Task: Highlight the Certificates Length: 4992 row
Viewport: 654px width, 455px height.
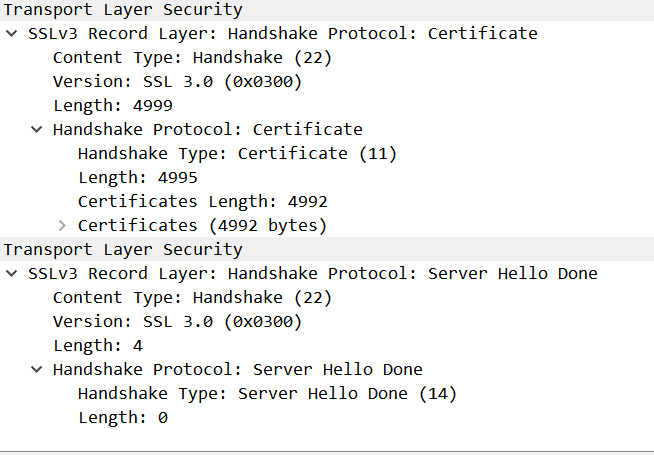Action: click(x=202, y=201)
